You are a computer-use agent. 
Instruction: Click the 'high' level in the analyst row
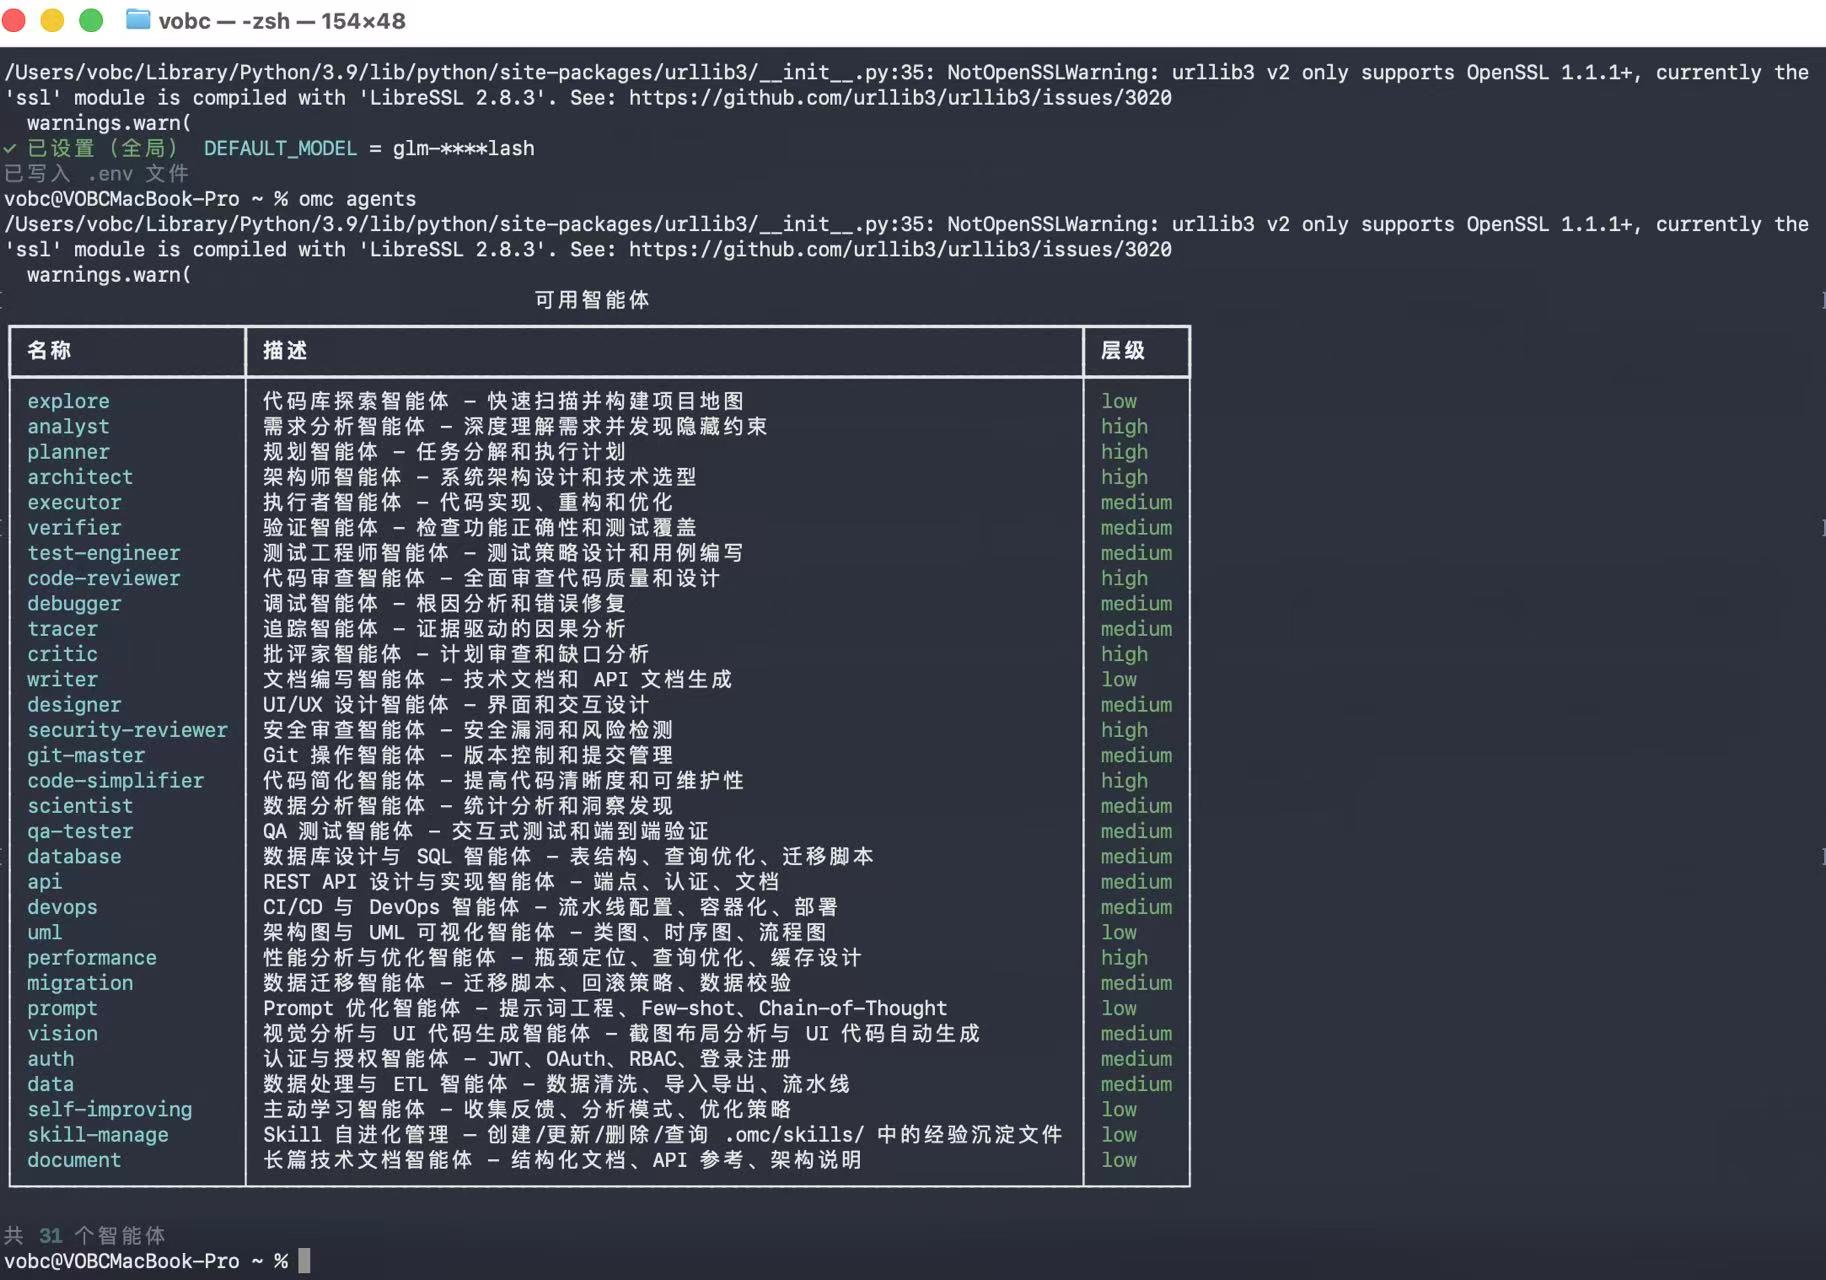pos(1124,426)
